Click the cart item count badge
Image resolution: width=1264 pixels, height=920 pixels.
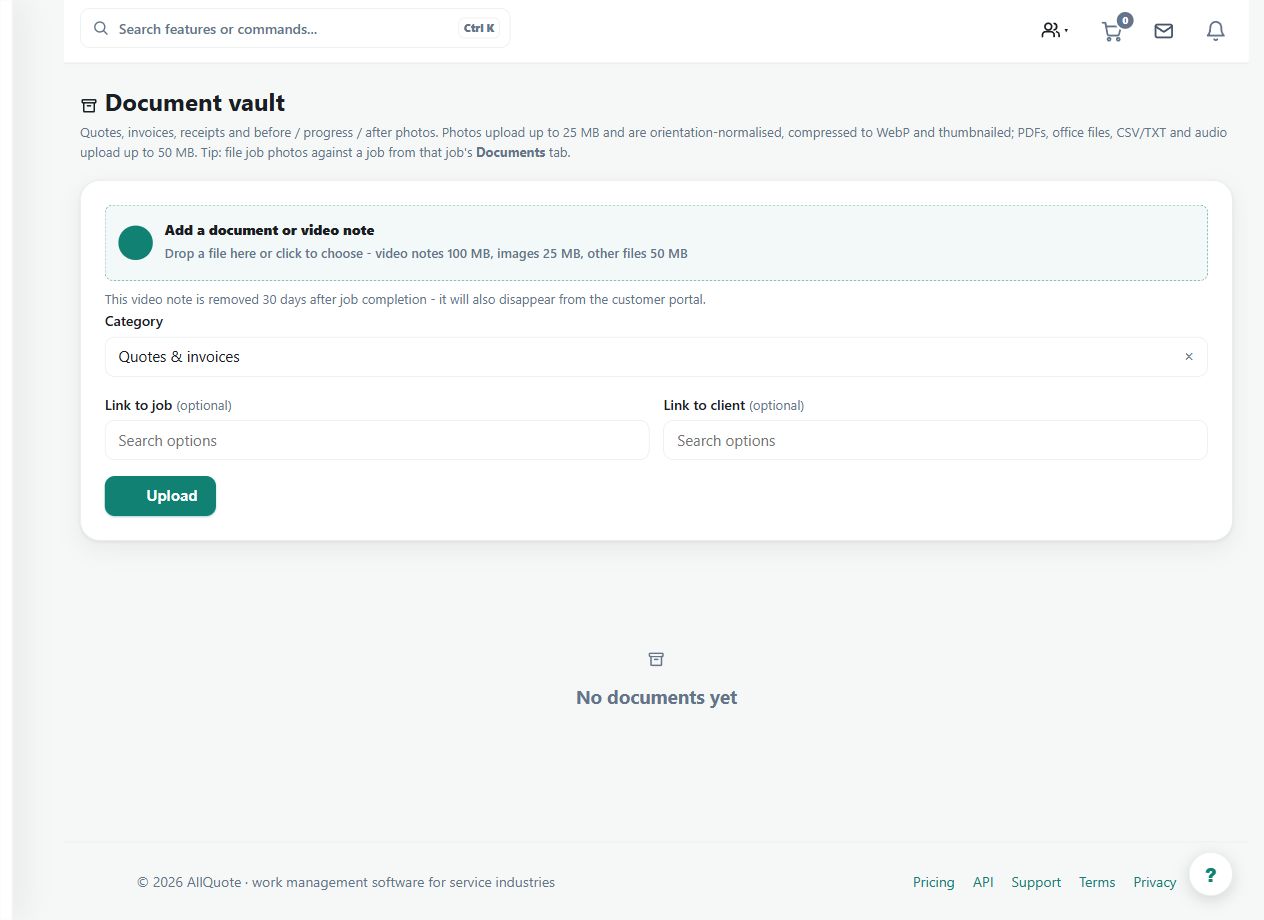[1125, 20]
